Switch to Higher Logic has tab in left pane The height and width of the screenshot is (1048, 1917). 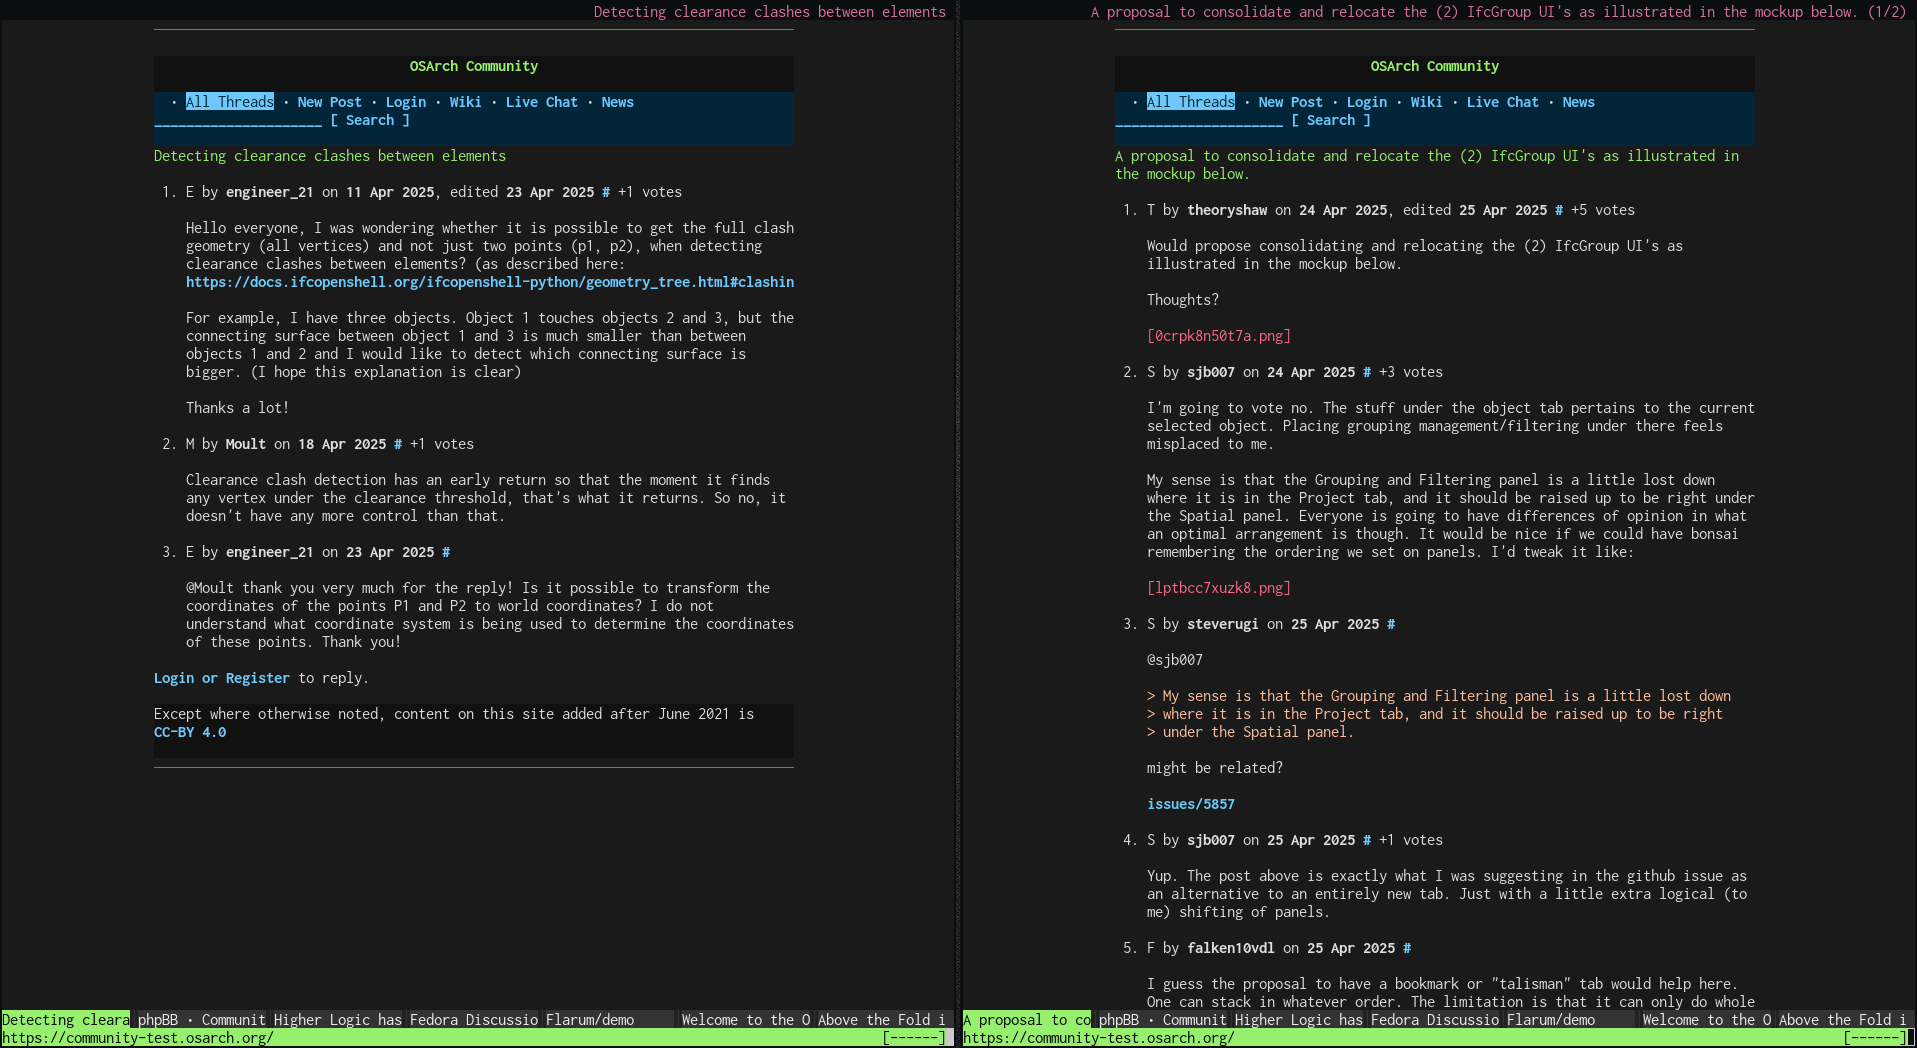tap(338, 1020)
